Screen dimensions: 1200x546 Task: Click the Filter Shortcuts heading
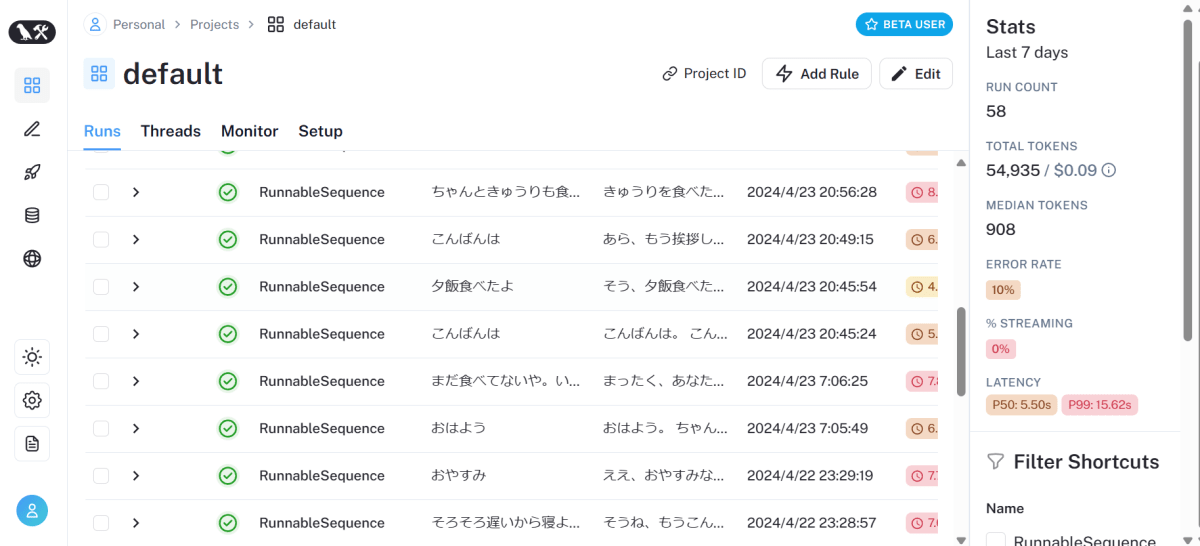(x=1086, y=462)
